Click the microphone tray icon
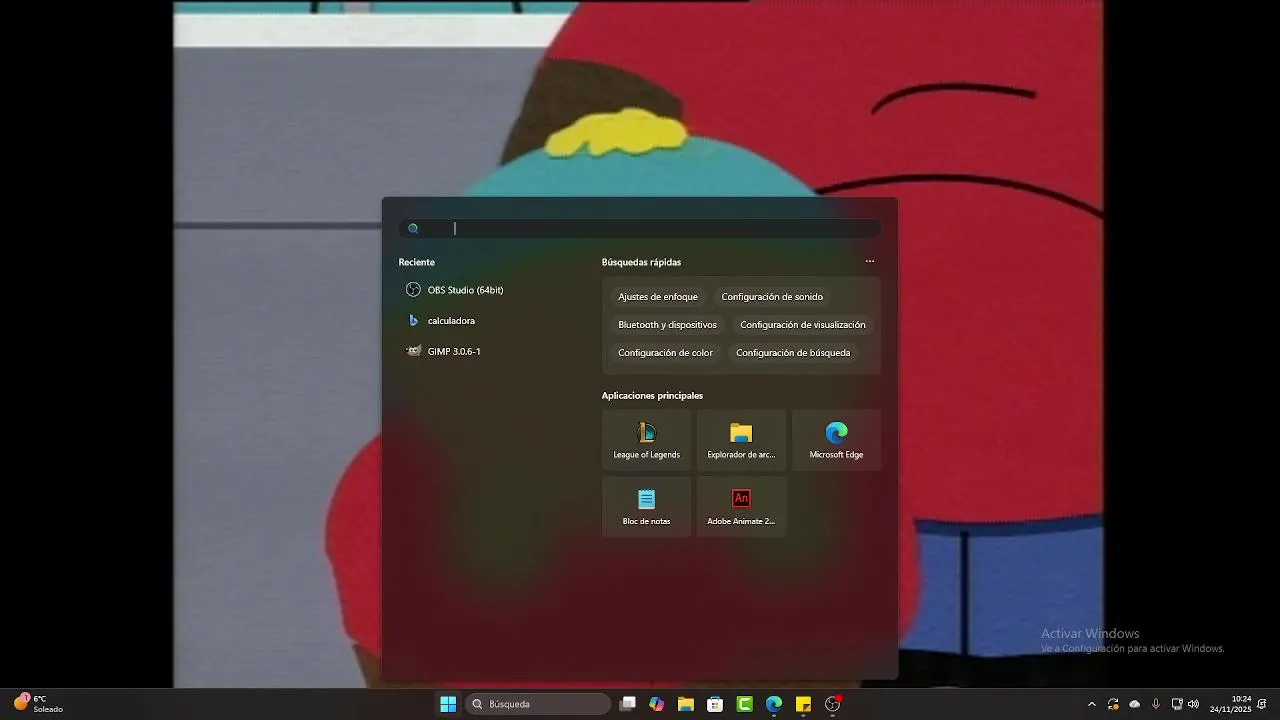The width and height of the screenshot is (1280, 720). pos(1156,704)
